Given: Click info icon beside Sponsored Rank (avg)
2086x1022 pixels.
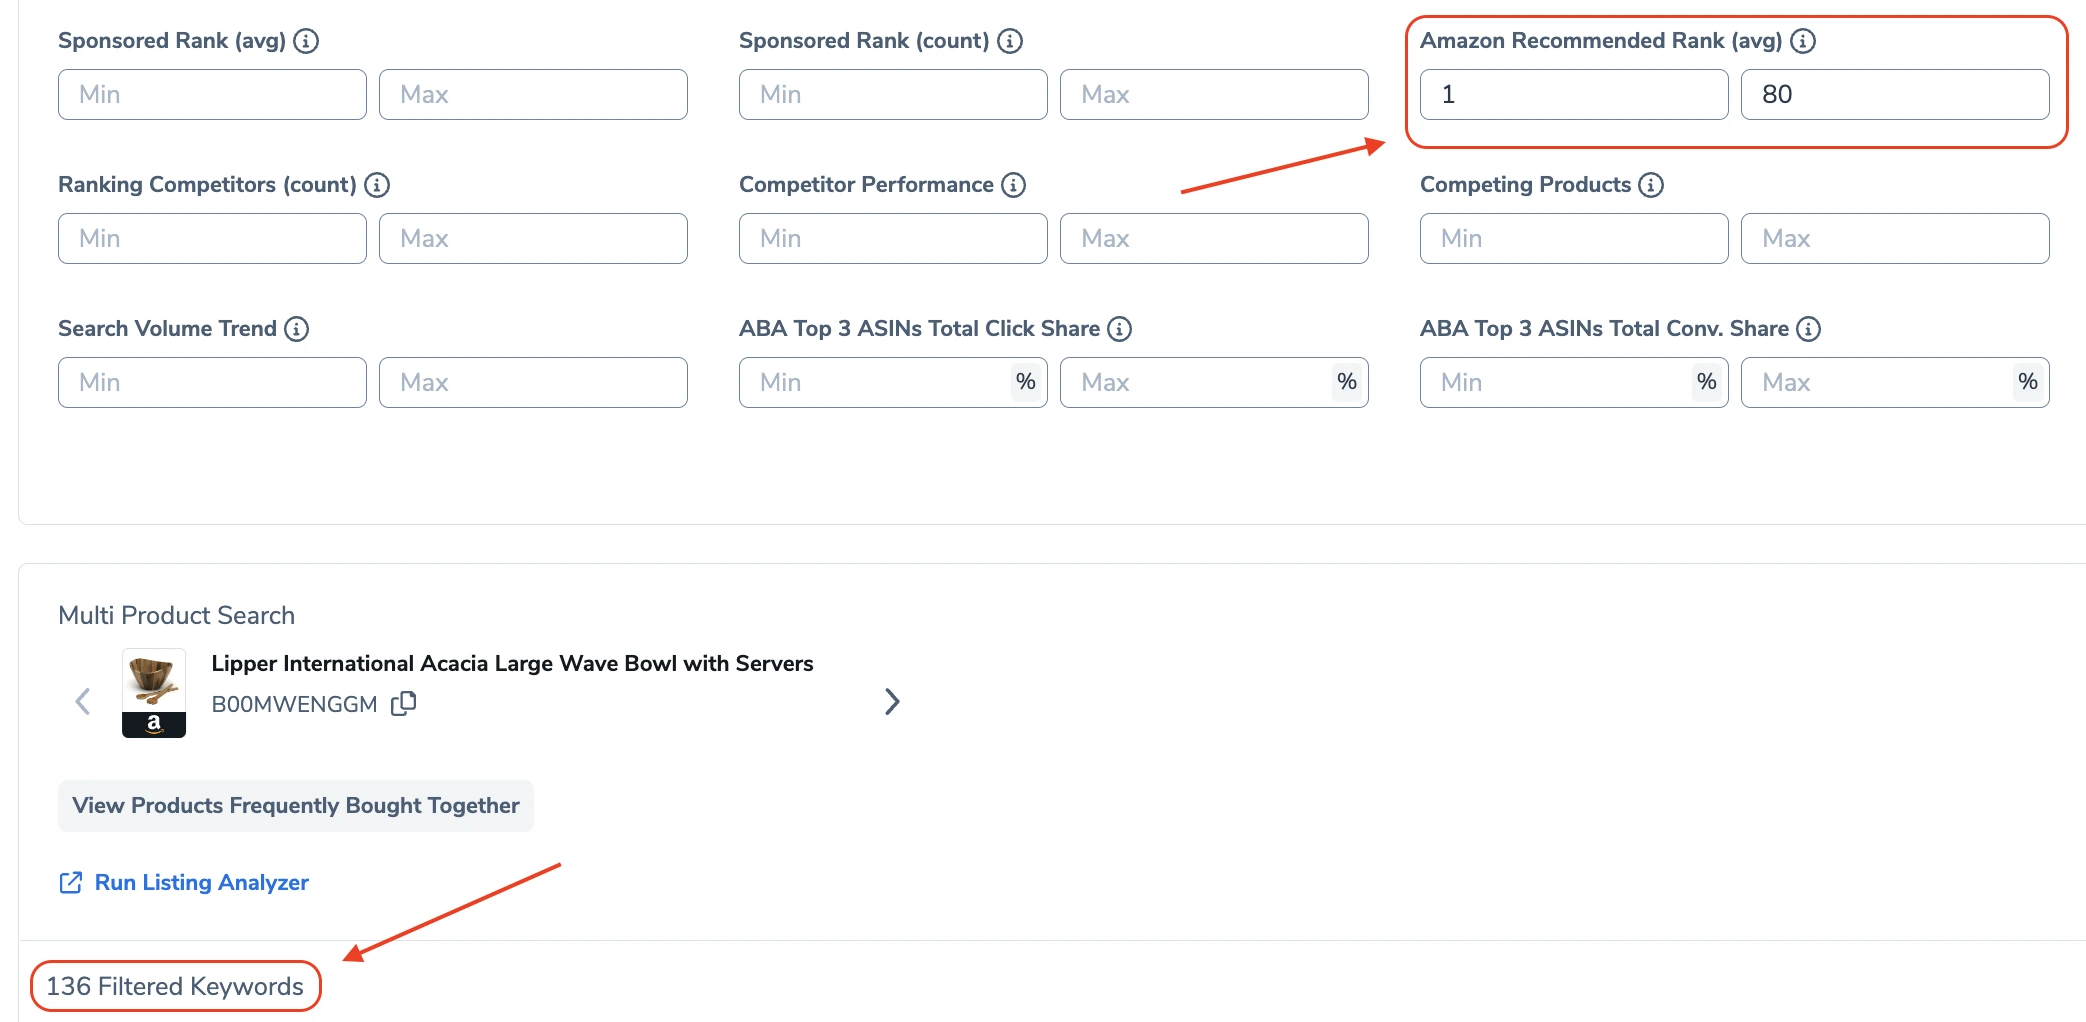Looking at the screenshot, I should 306,41.
